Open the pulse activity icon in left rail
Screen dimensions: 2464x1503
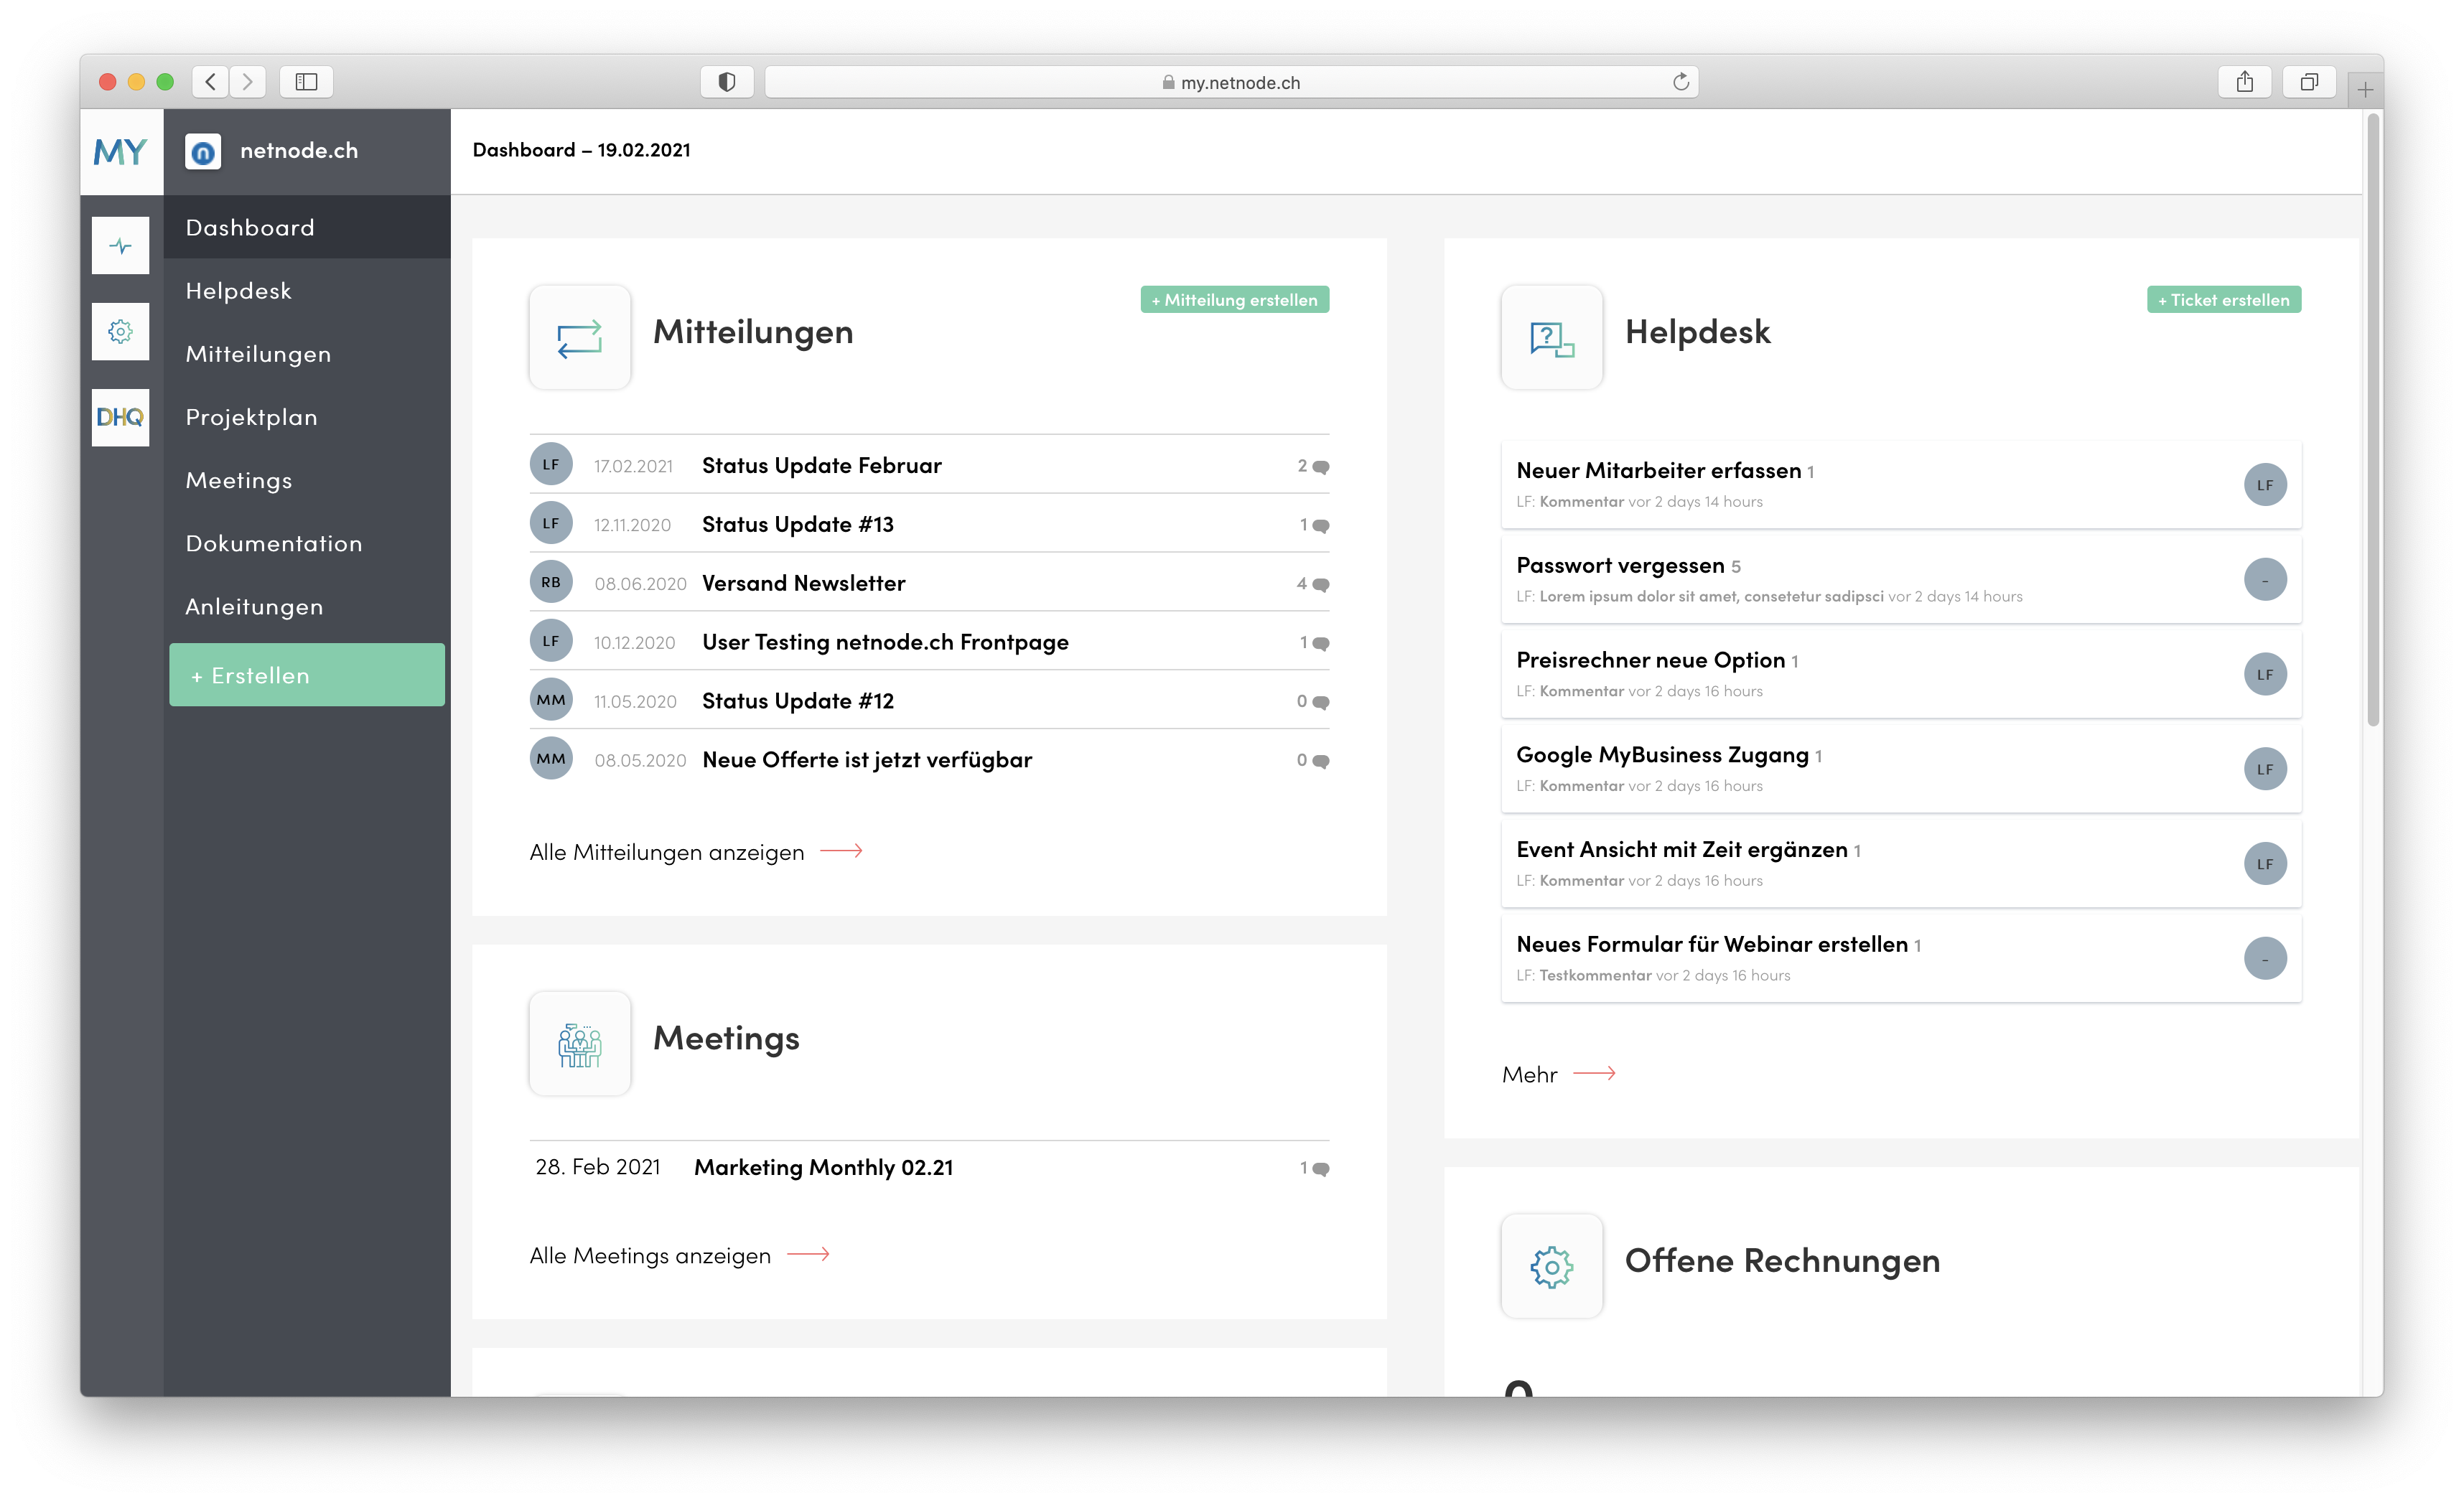point(120,245)
